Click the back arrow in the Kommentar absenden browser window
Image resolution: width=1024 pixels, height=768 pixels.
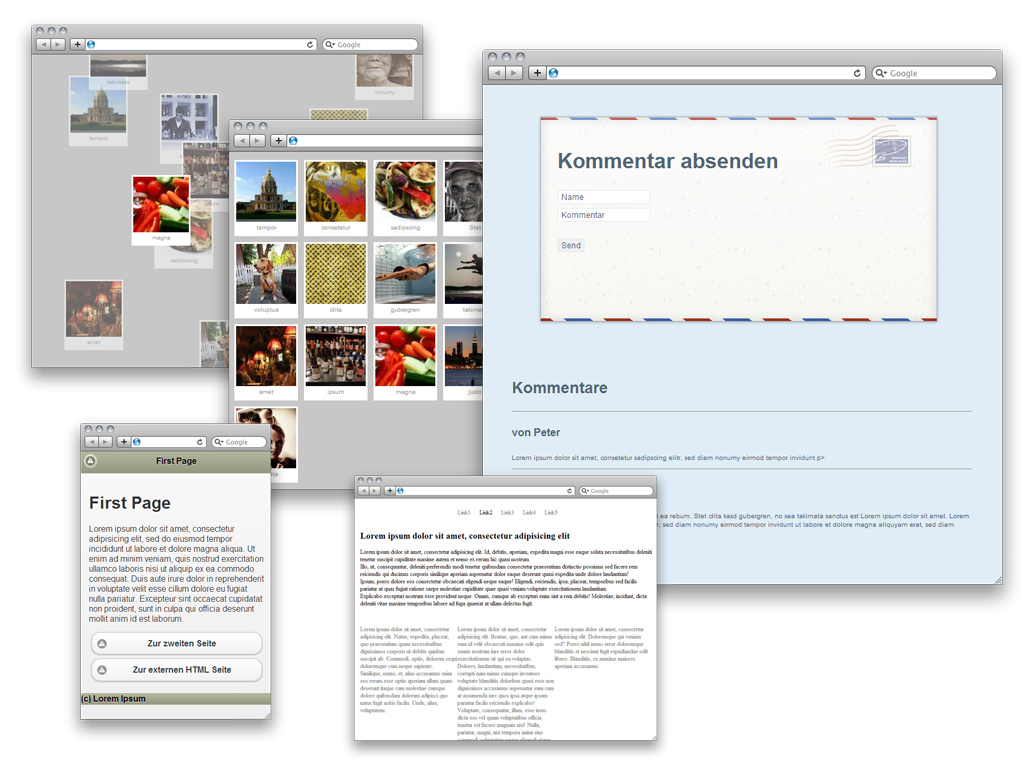[496, 73]
